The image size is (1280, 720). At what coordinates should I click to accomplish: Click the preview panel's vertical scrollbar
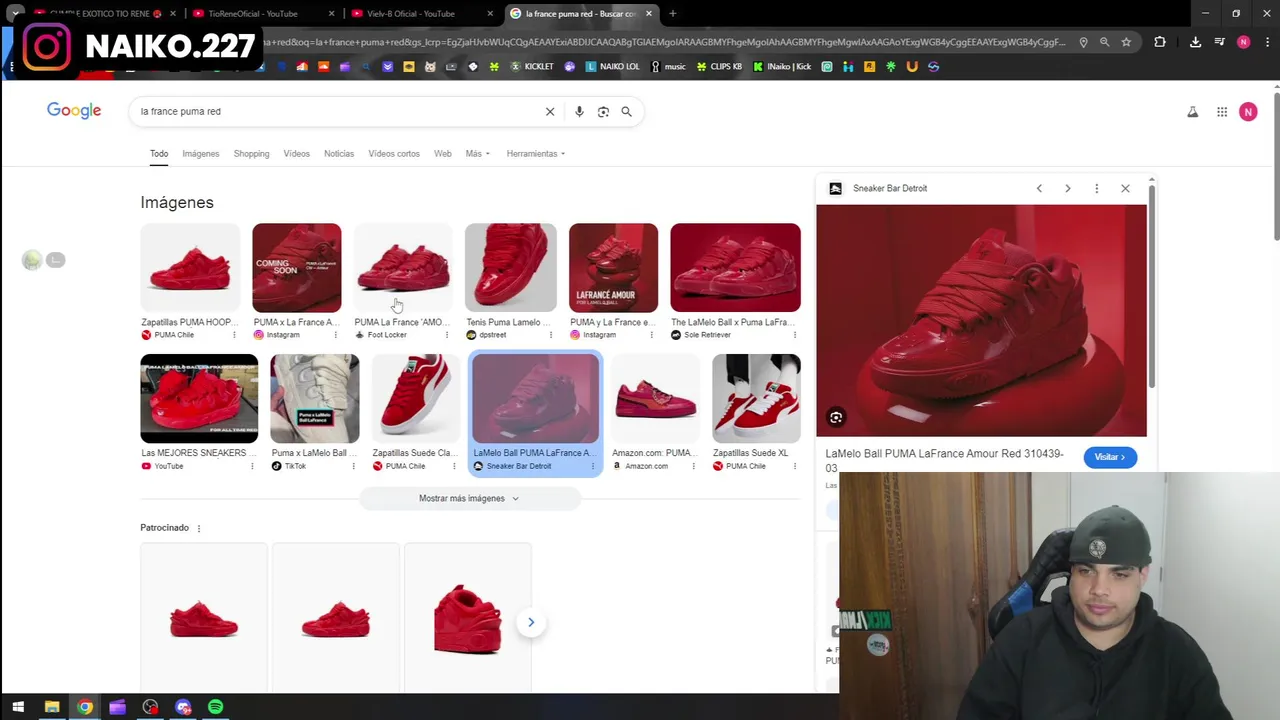(x=1152, y=285)
